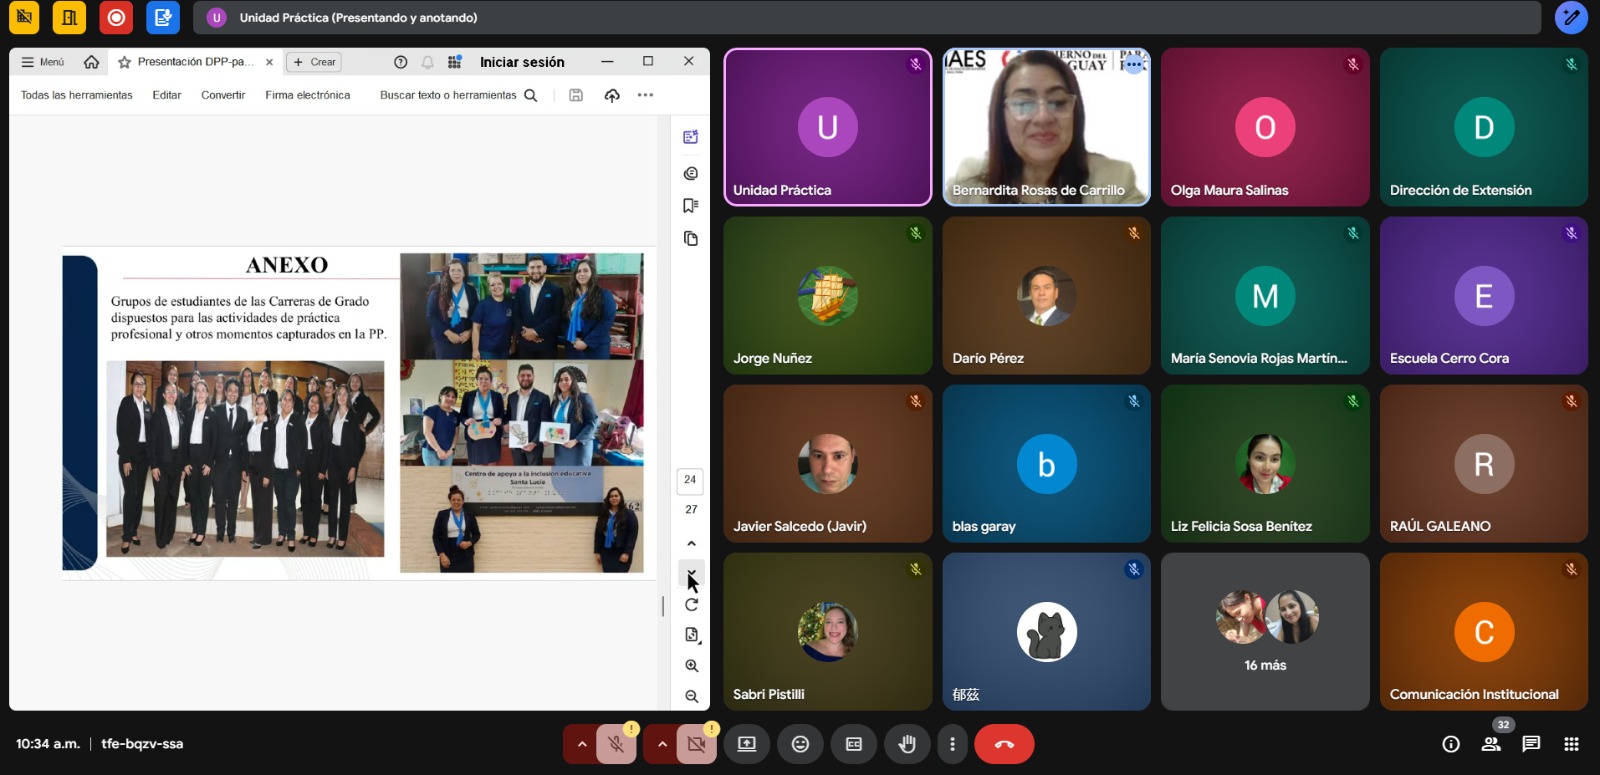The height and width of the screenshot is (775, 1600).
Task: Rotate the PDF page with rotate icon
Action: [x=691, y=605]
